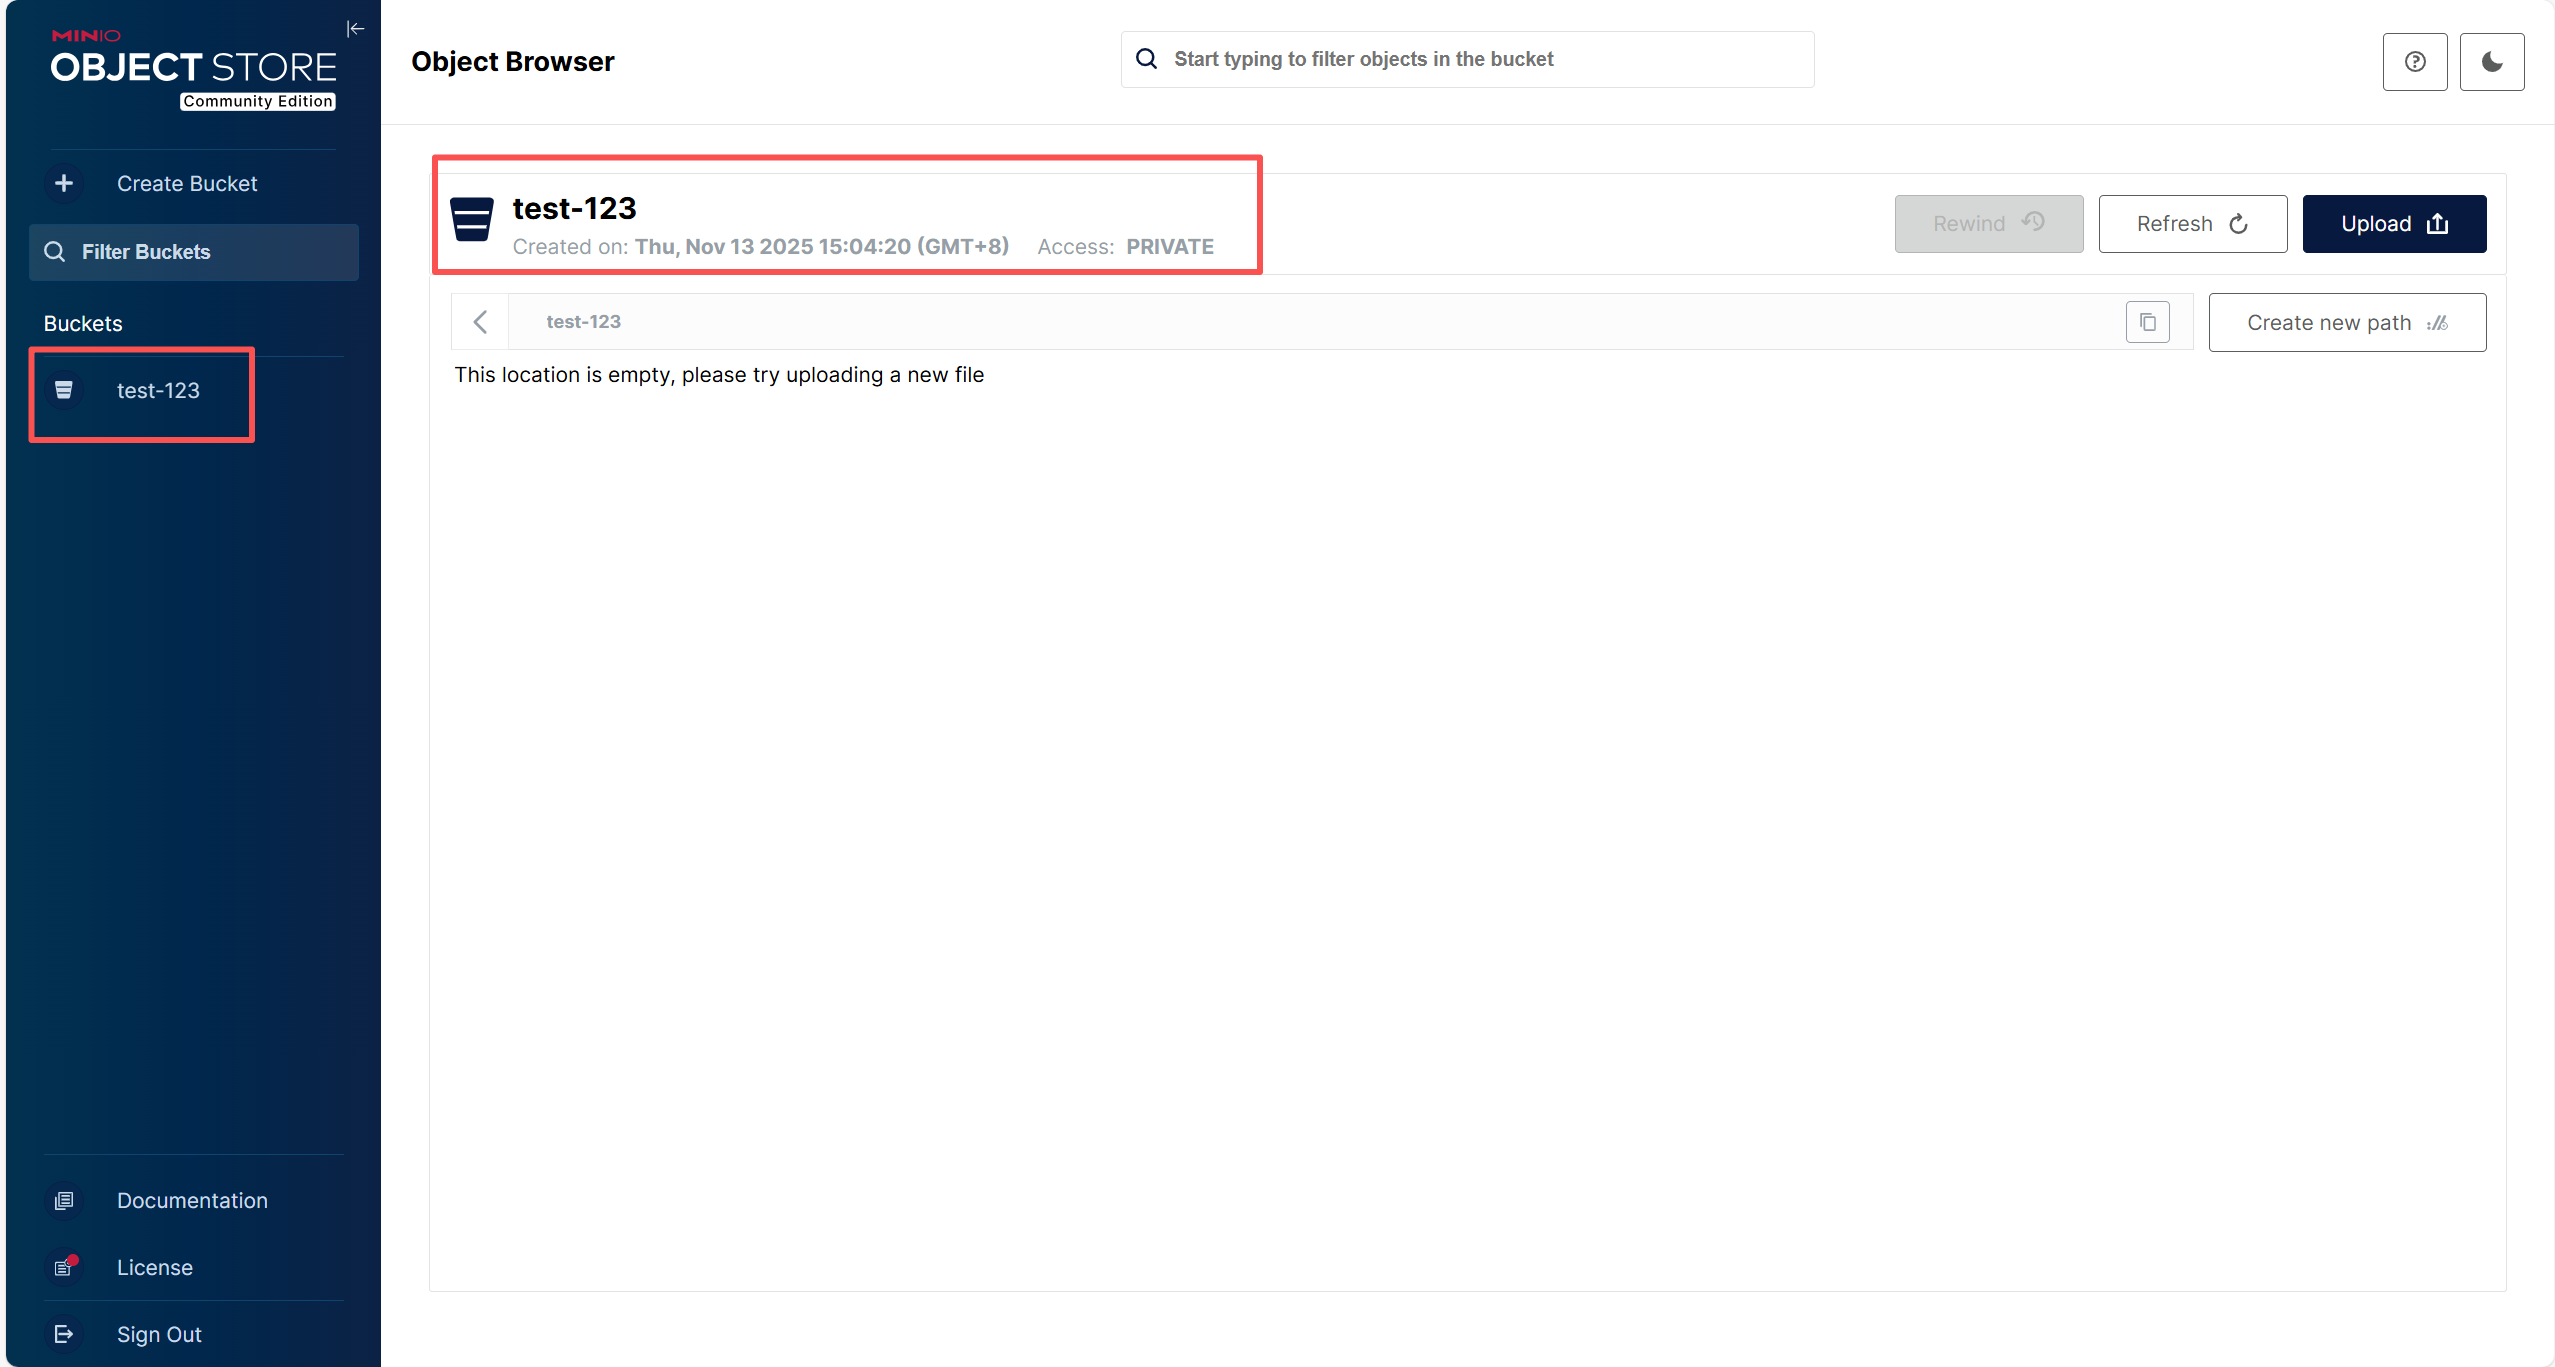Sign Out of the console
The image size is (2555, 1367).
pos(159,1334)
